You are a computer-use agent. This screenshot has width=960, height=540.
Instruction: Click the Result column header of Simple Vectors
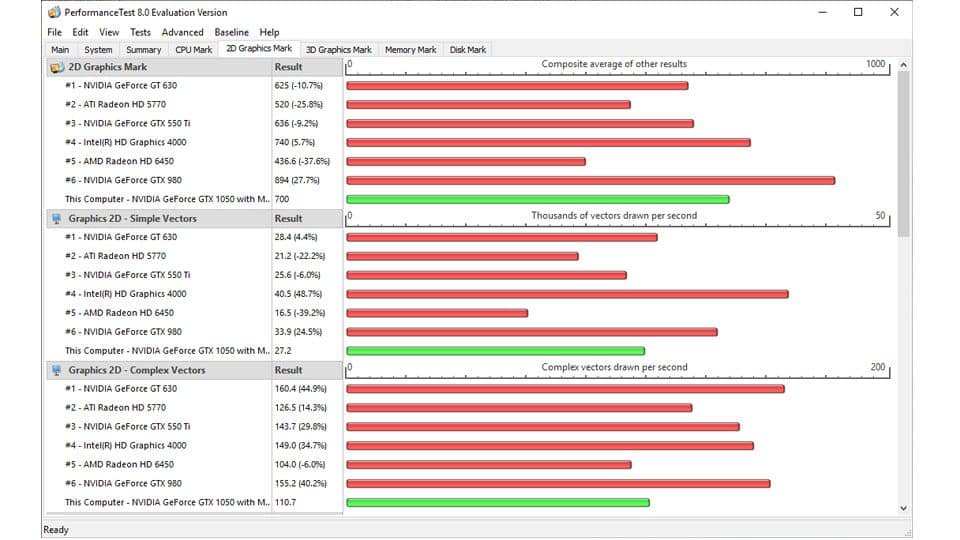pyautogui.click(x=307, y=219)
